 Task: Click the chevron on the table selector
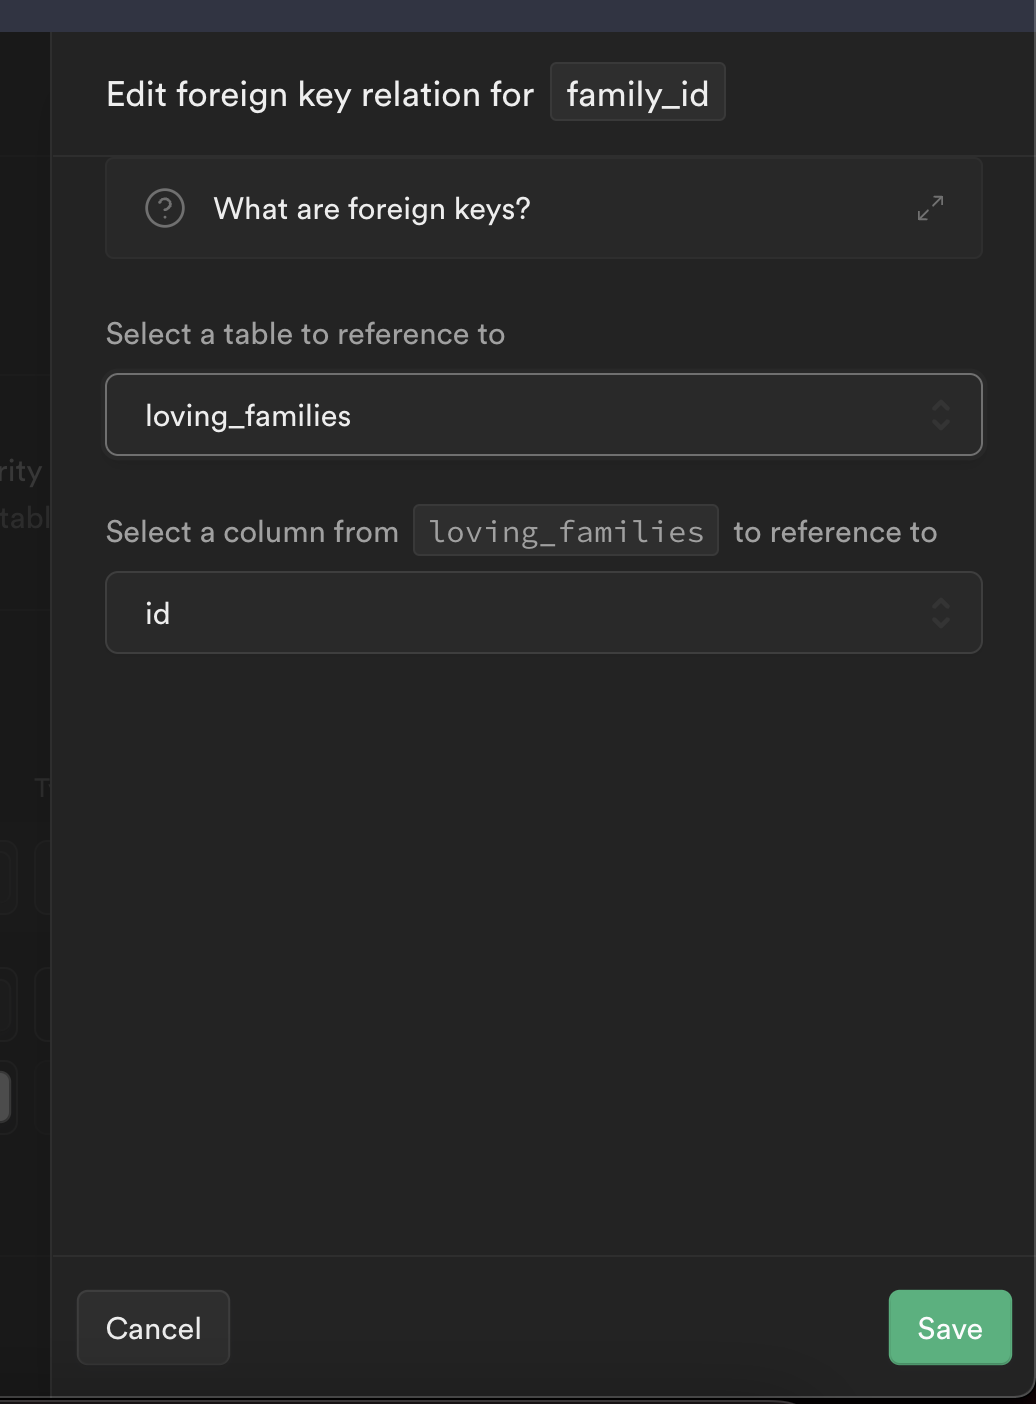click(x=940, y=415)
